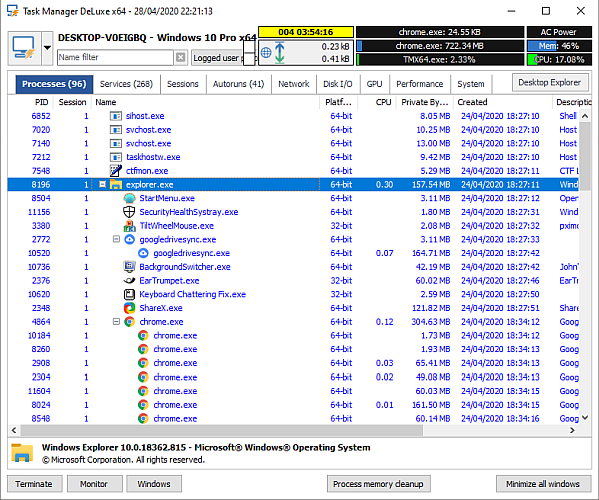The height and width of the screenshot is (500, 599).
Task: Sort by PID column header
Action: (x=41, y=102)
